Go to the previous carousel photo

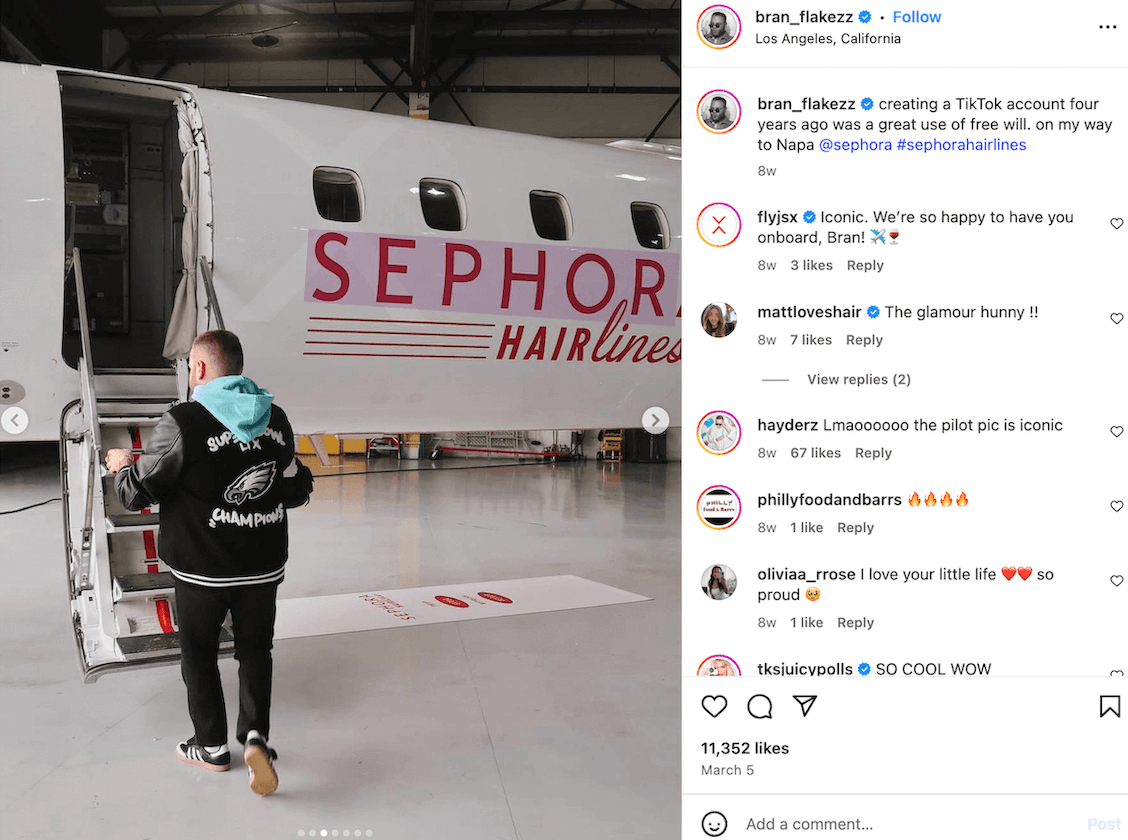pyautogui.click(x=15, y=420)
